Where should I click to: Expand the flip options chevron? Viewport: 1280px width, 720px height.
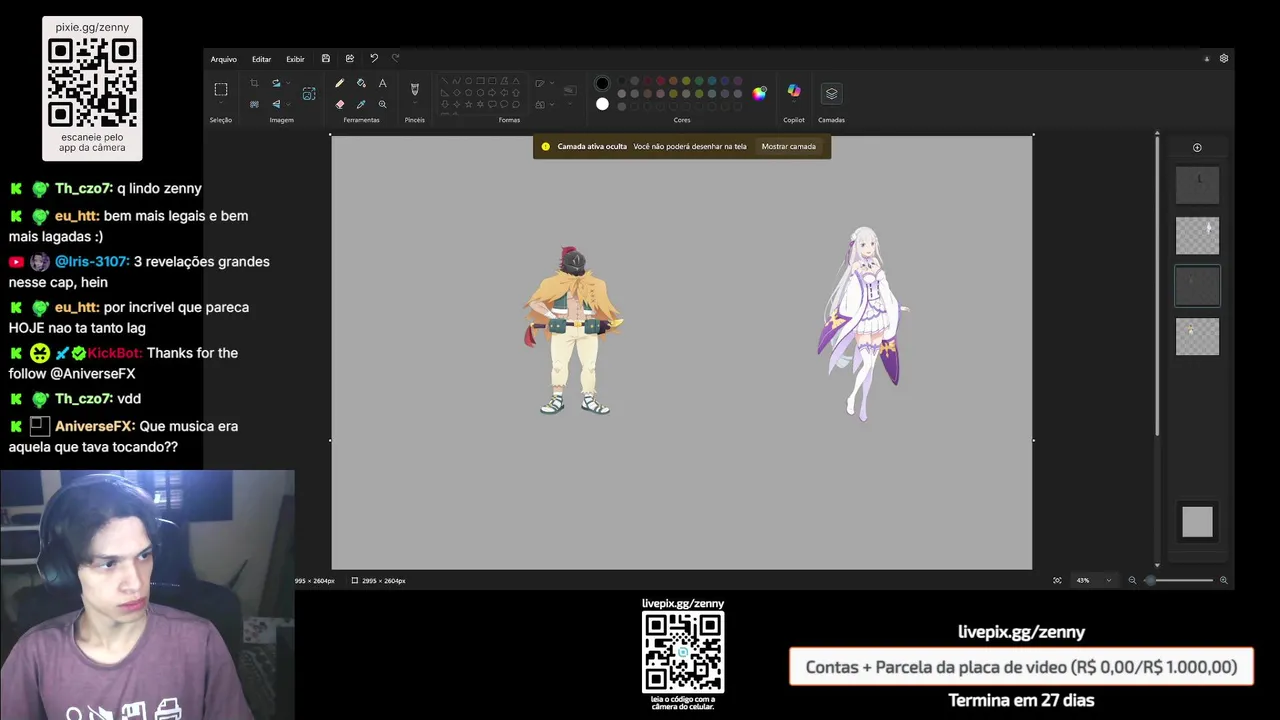[x=288, y=104]
